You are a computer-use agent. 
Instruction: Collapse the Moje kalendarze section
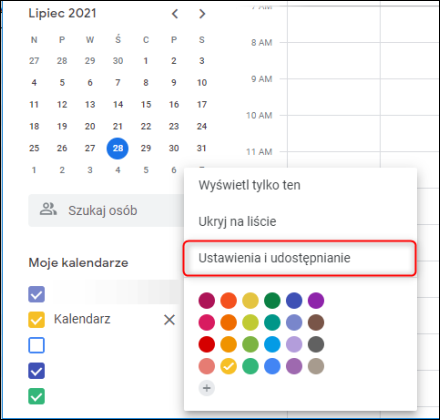[x=78, y=263]
